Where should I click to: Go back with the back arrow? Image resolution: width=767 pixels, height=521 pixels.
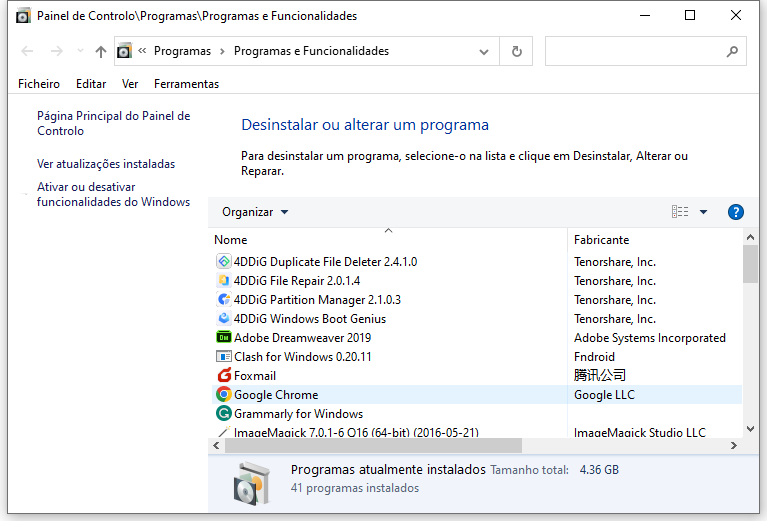pos(27,51)
